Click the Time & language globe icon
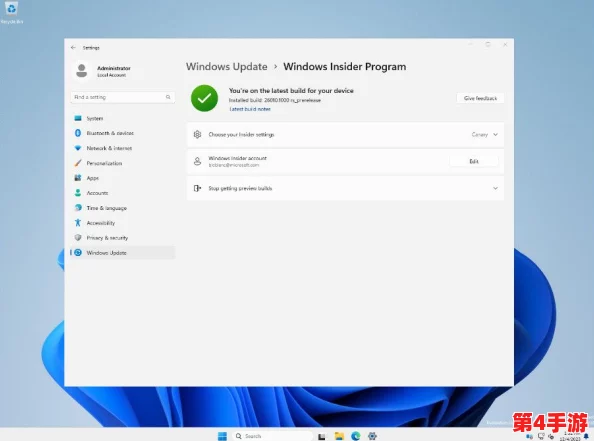This screenshot has height=441, width=594. tap(78, 208)
